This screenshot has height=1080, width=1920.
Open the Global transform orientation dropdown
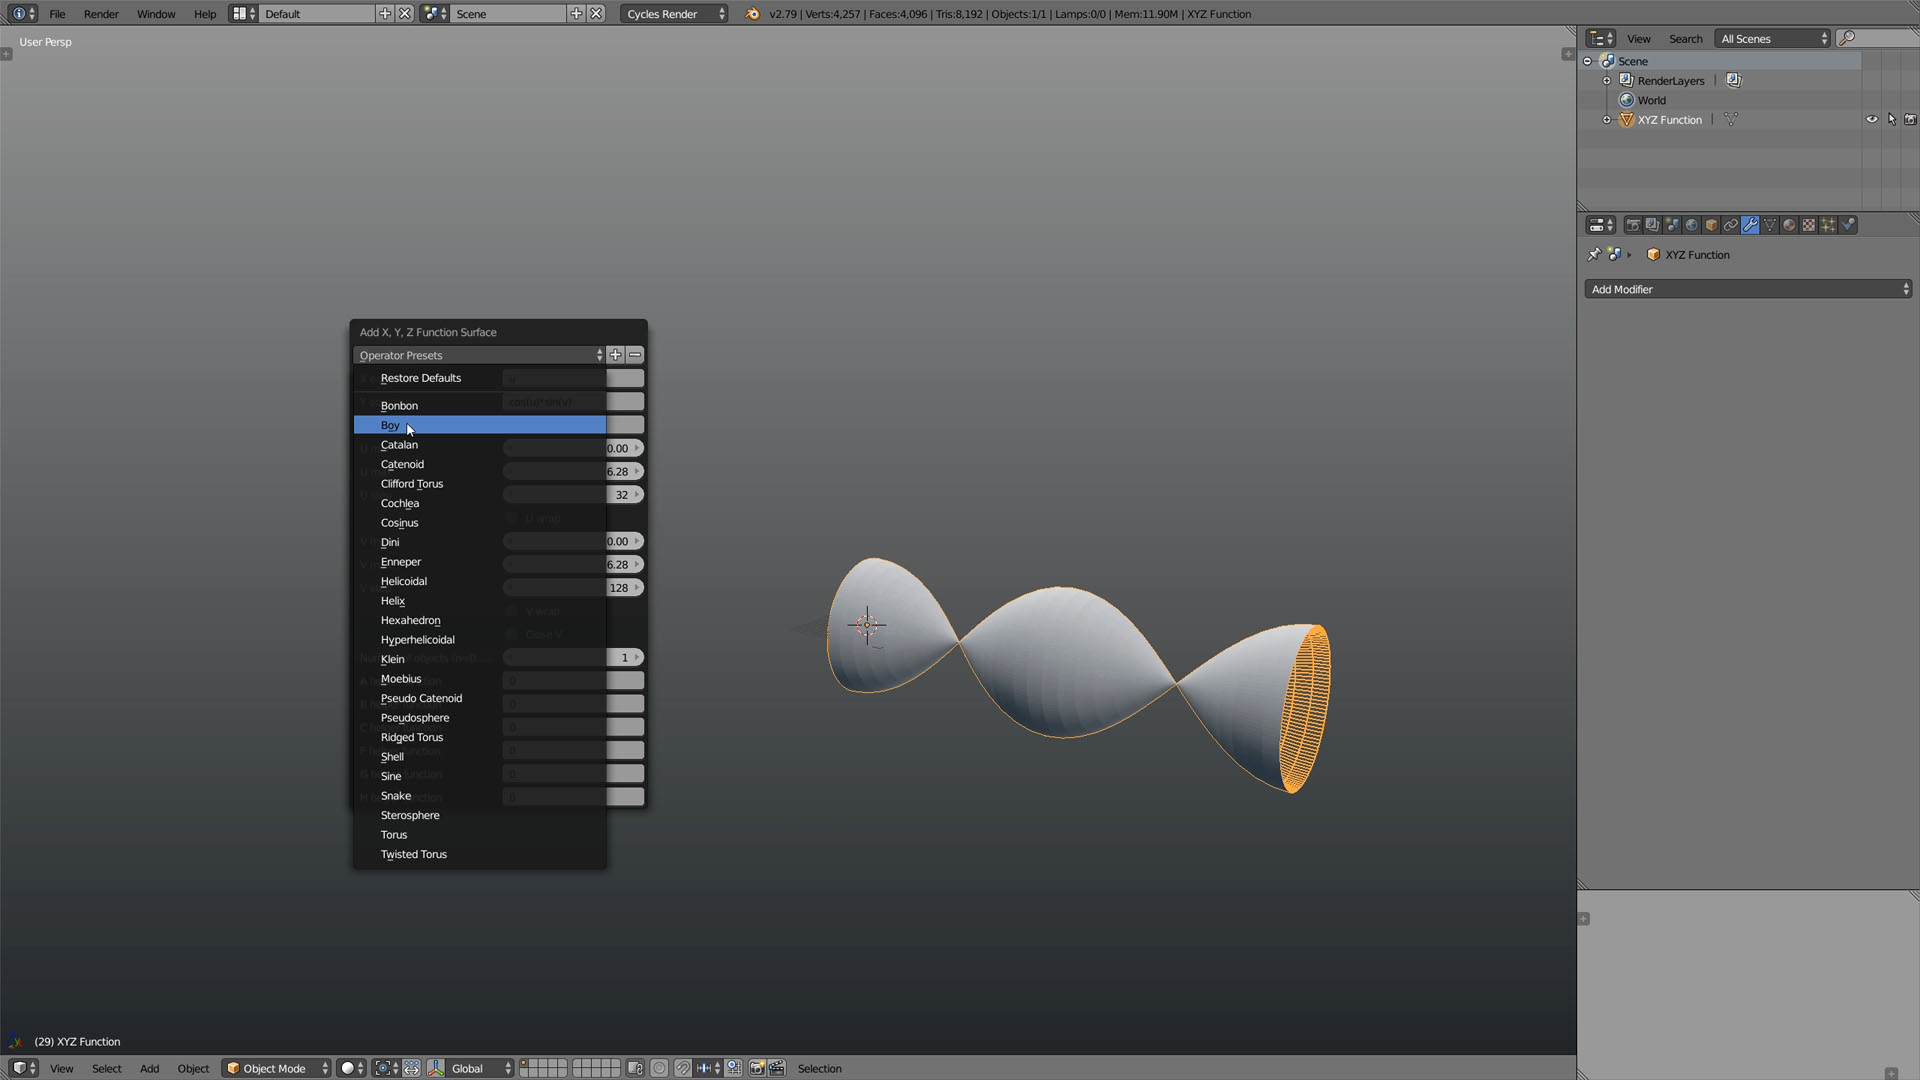pyautogui.click(x=479, y=1068)
